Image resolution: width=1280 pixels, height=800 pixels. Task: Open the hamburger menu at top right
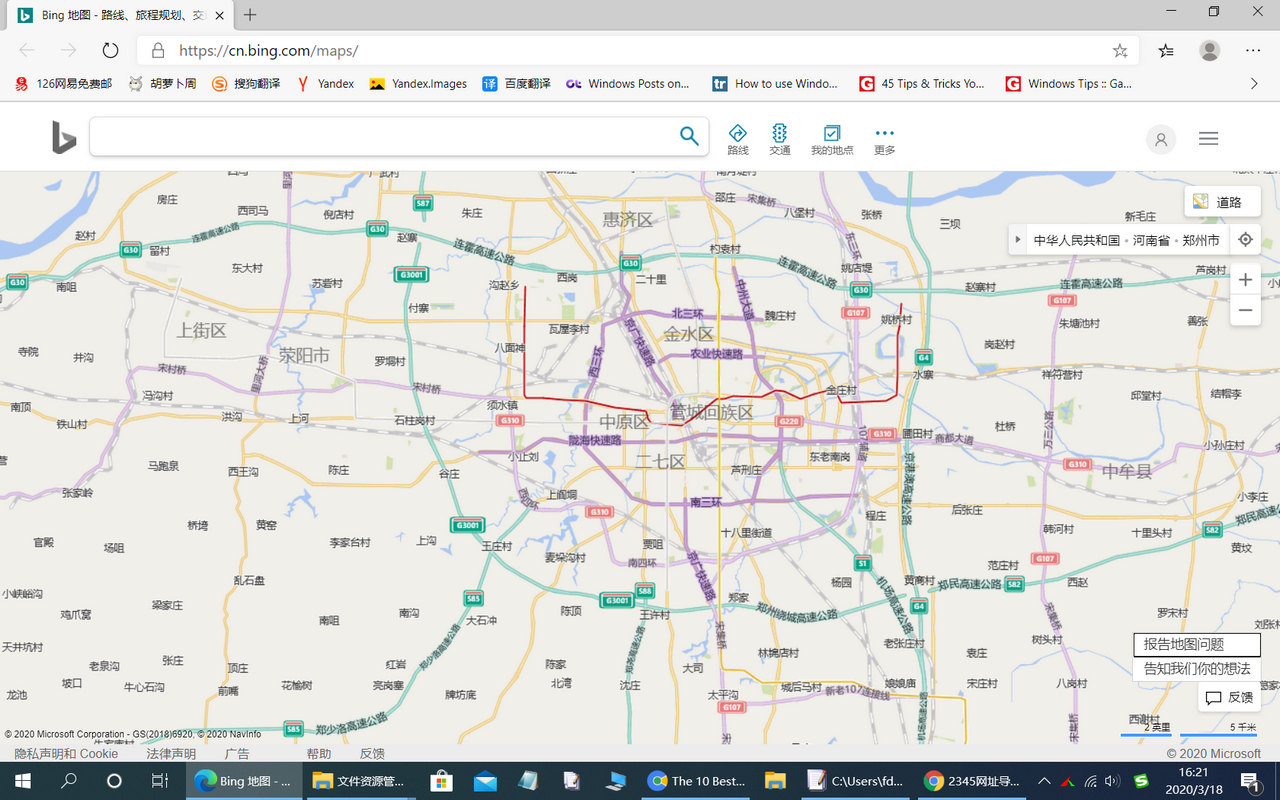pyautogui.click(x=1208, y=138)
